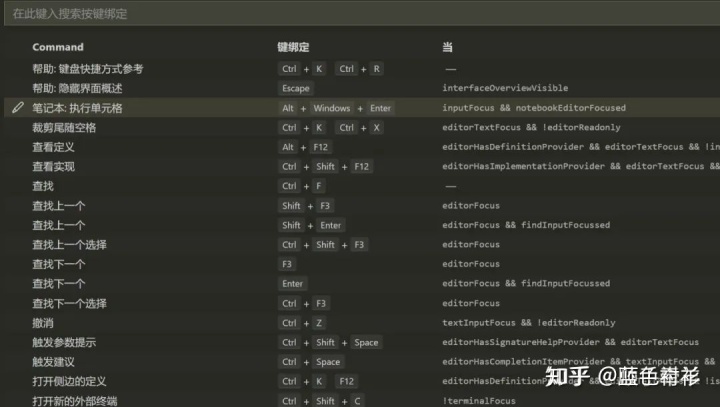Image resolution: width=720 pixels, height=407 pixels.
Task: Click the Alt + F12 keybinding cell
Action: [305, 147]
